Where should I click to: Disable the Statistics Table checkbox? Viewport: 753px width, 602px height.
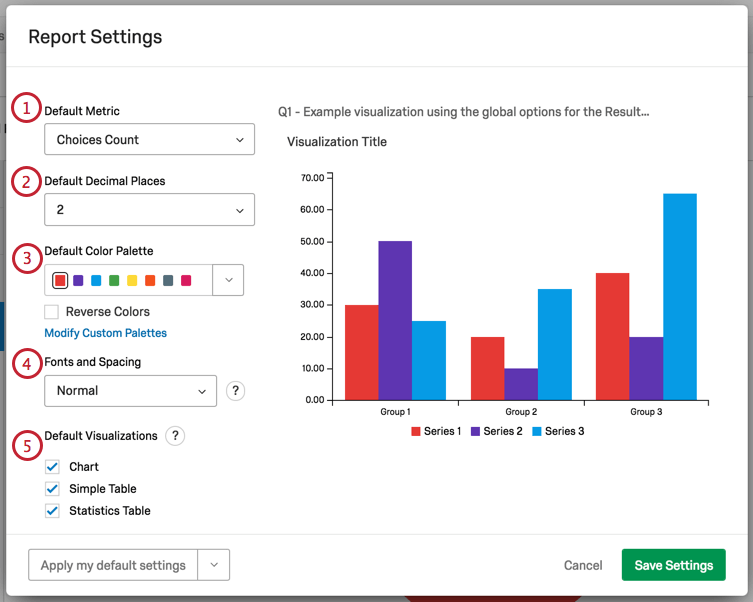pos(53,511)
